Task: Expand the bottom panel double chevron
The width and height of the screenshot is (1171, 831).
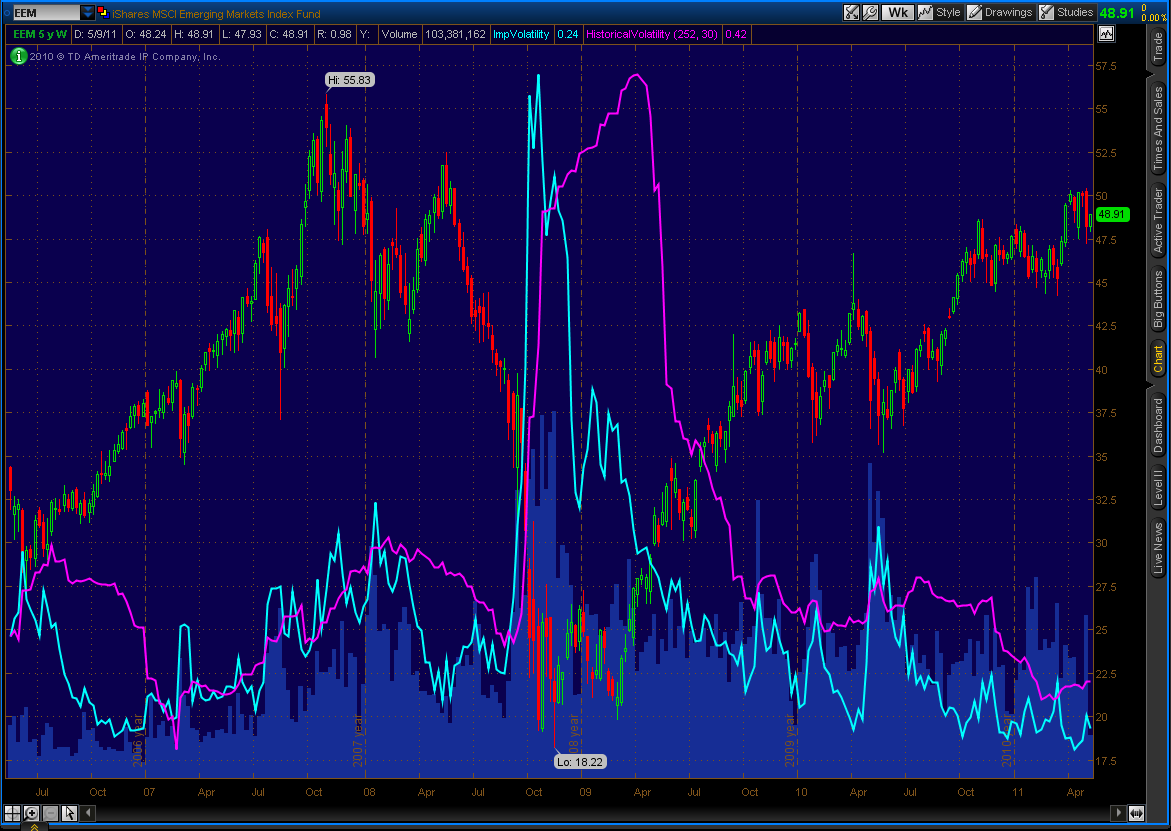Action: [x=35, y=827]
